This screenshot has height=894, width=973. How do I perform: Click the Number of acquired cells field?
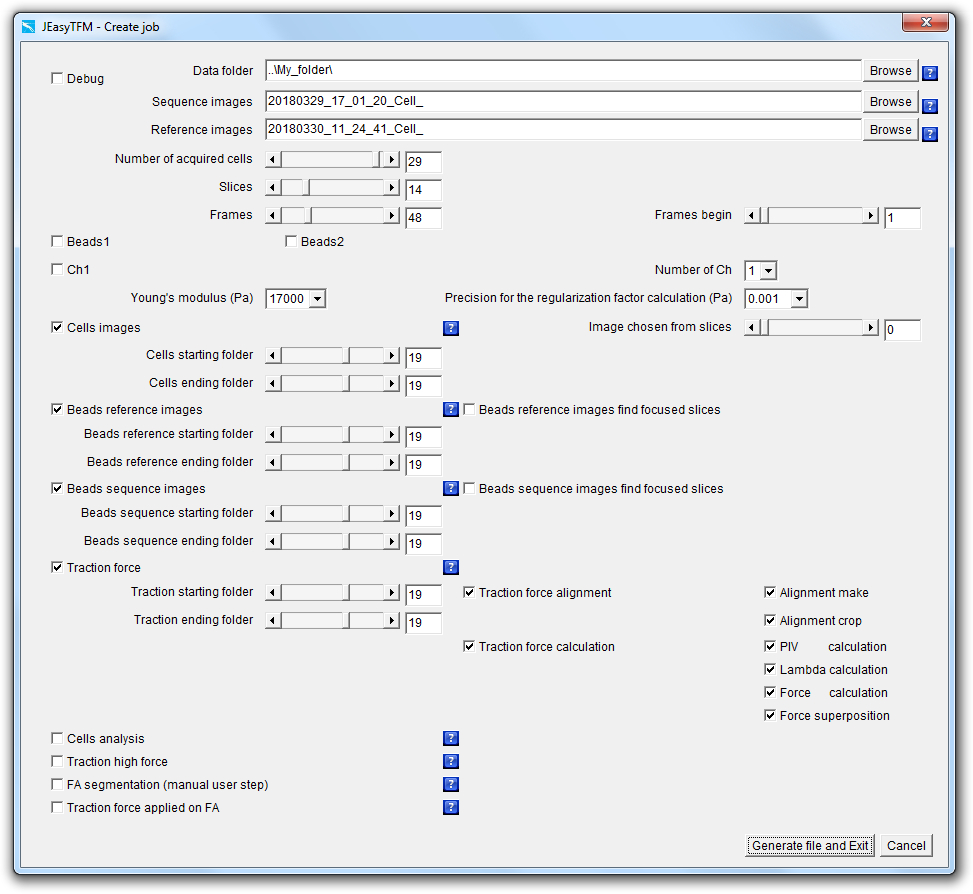[423, 162]
